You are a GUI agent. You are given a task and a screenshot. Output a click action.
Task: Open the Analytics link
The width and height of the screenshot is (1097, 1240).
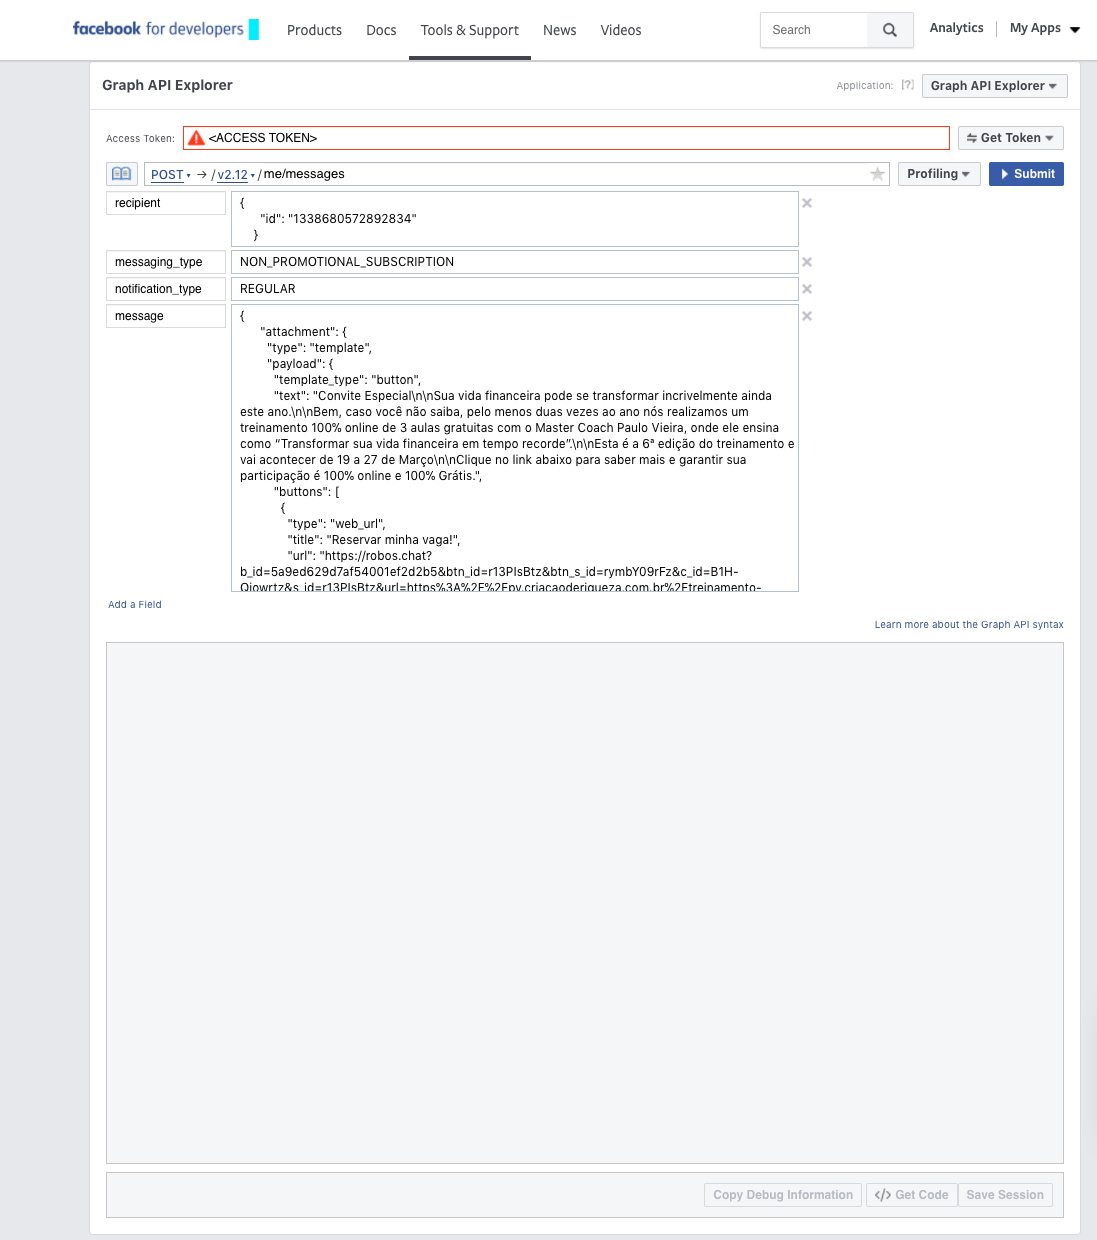click(x=956, y=28)
